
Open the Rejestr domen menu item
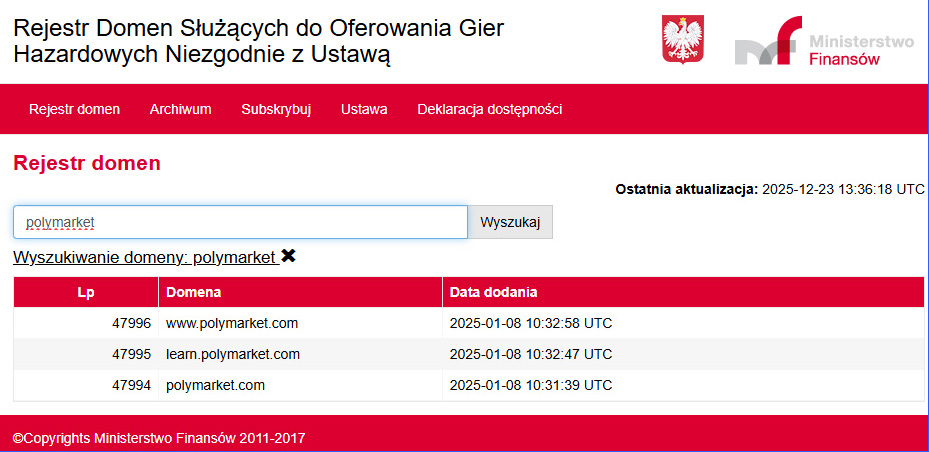(x=75, y=110)
